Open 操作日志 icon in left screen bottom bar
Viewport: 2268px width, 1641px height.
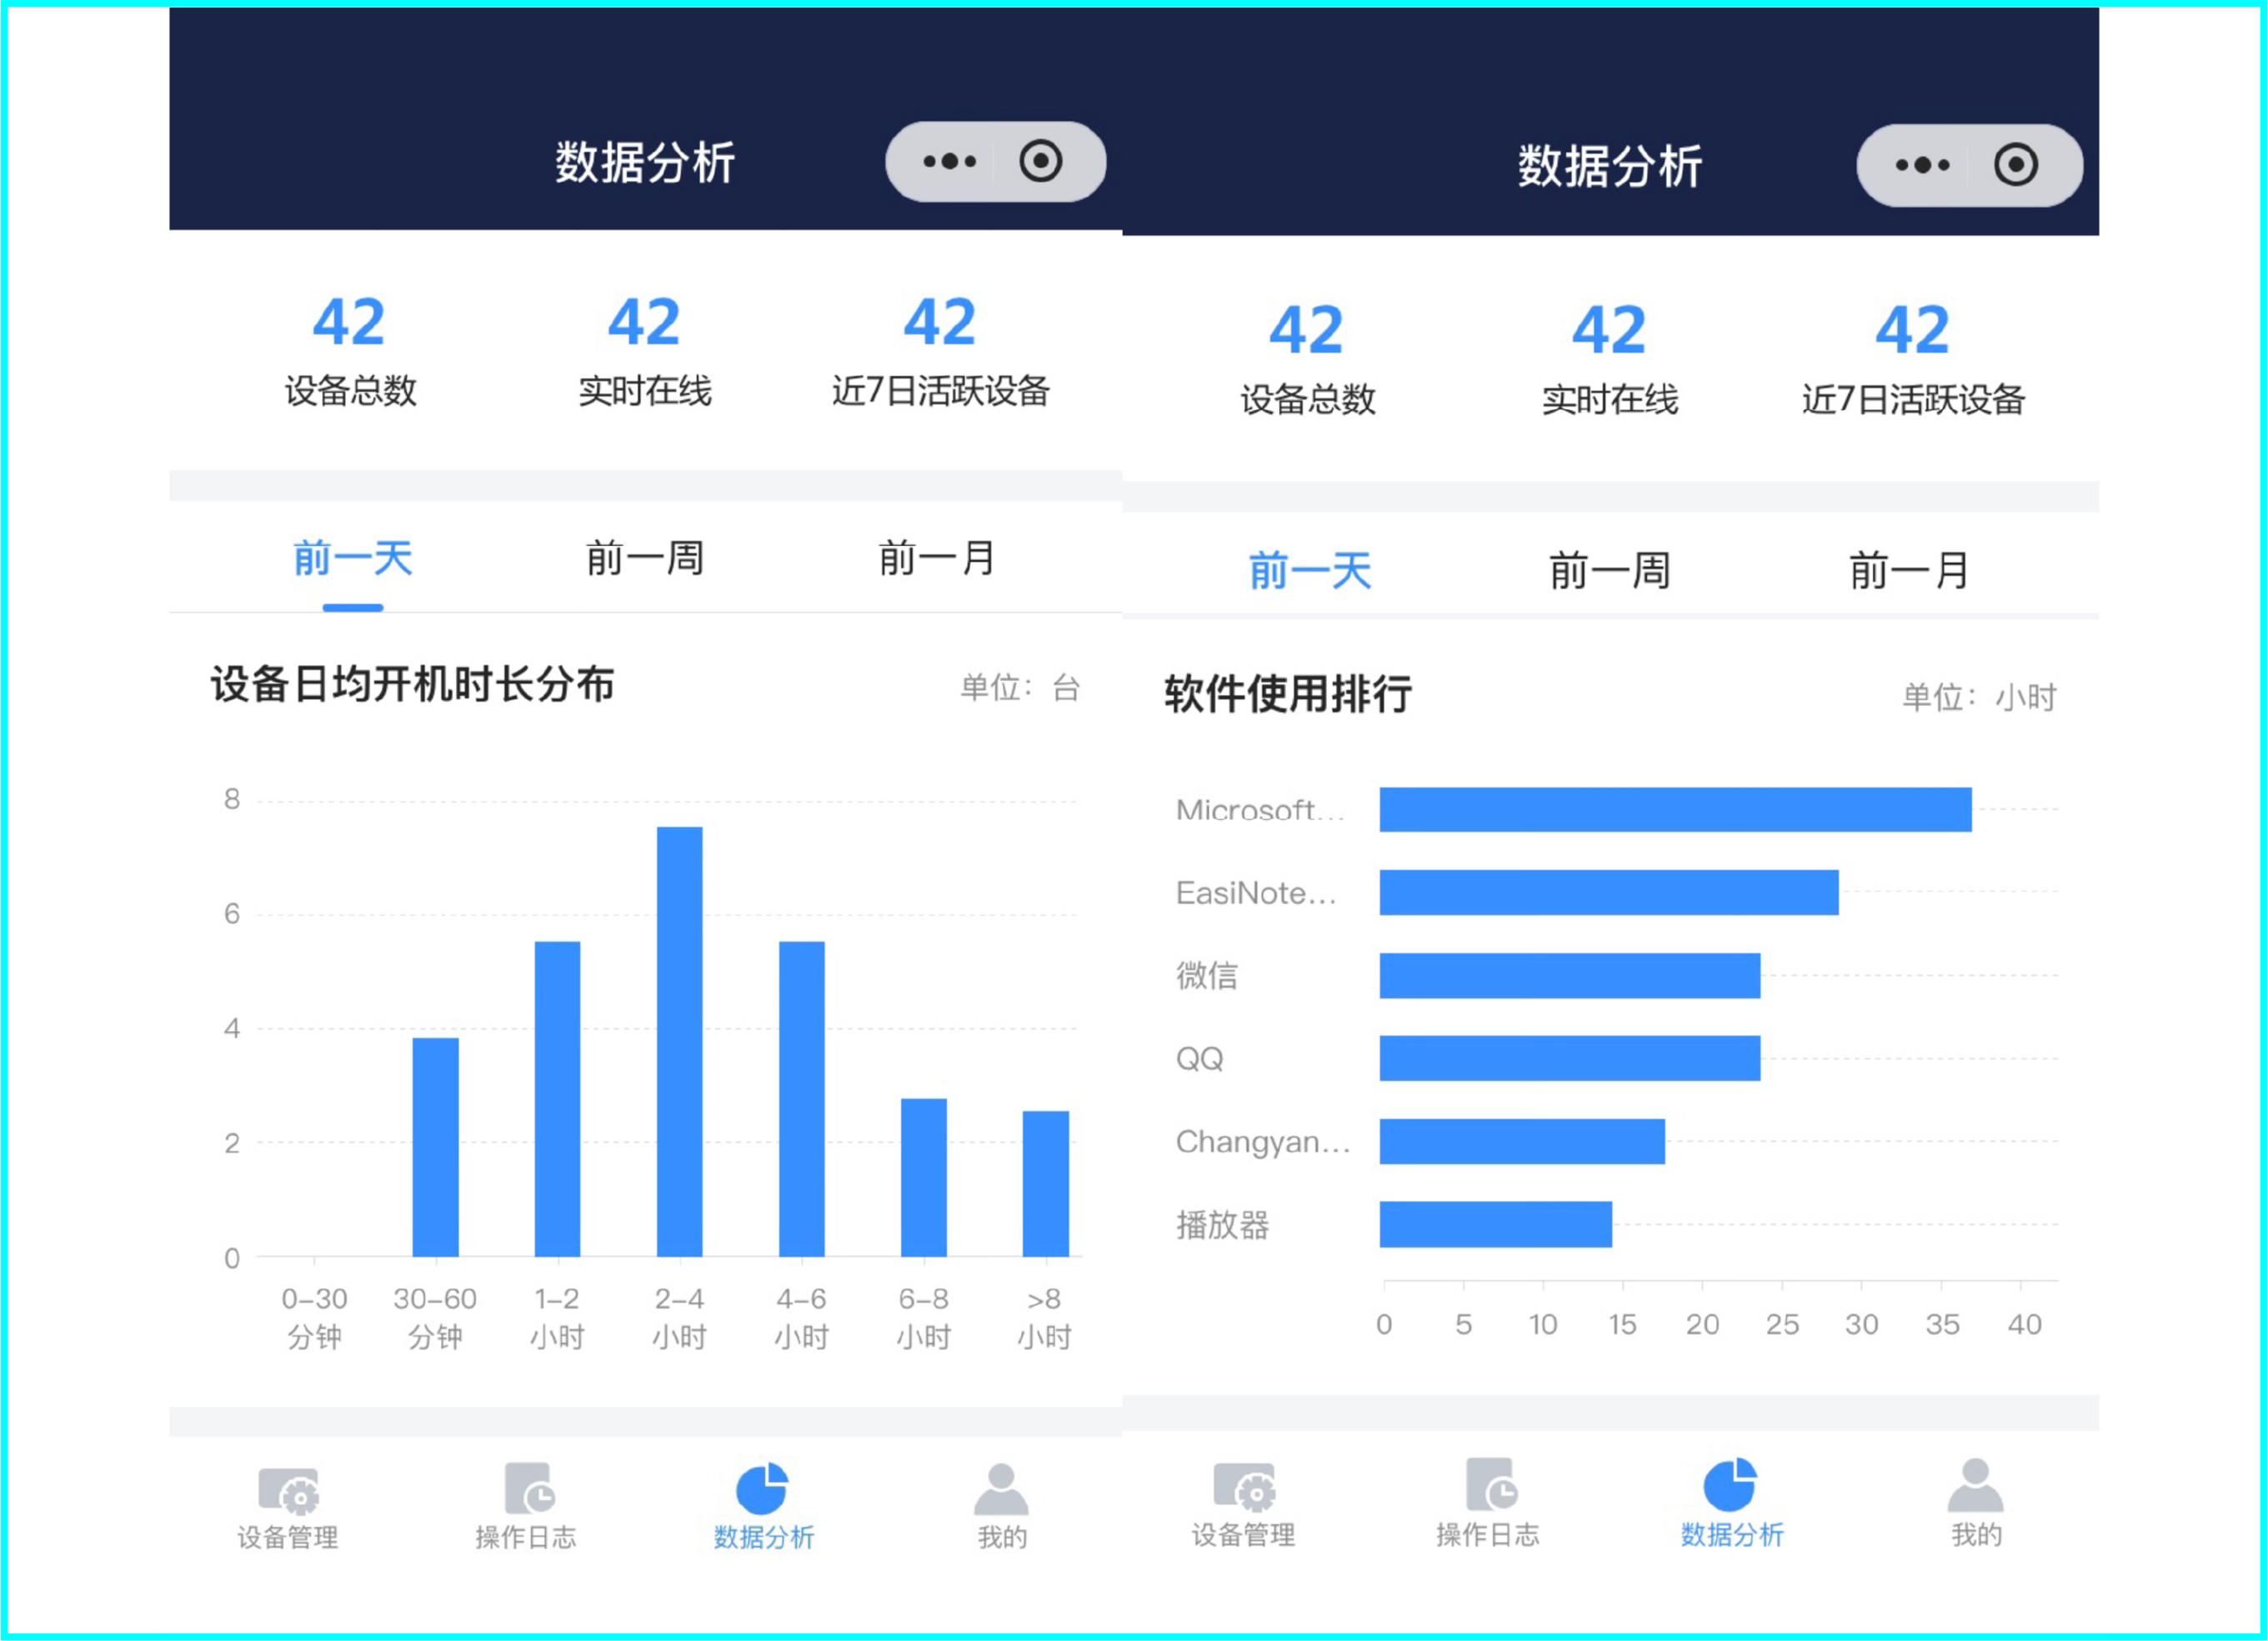pyautogui.click(x=529, y=1489)
